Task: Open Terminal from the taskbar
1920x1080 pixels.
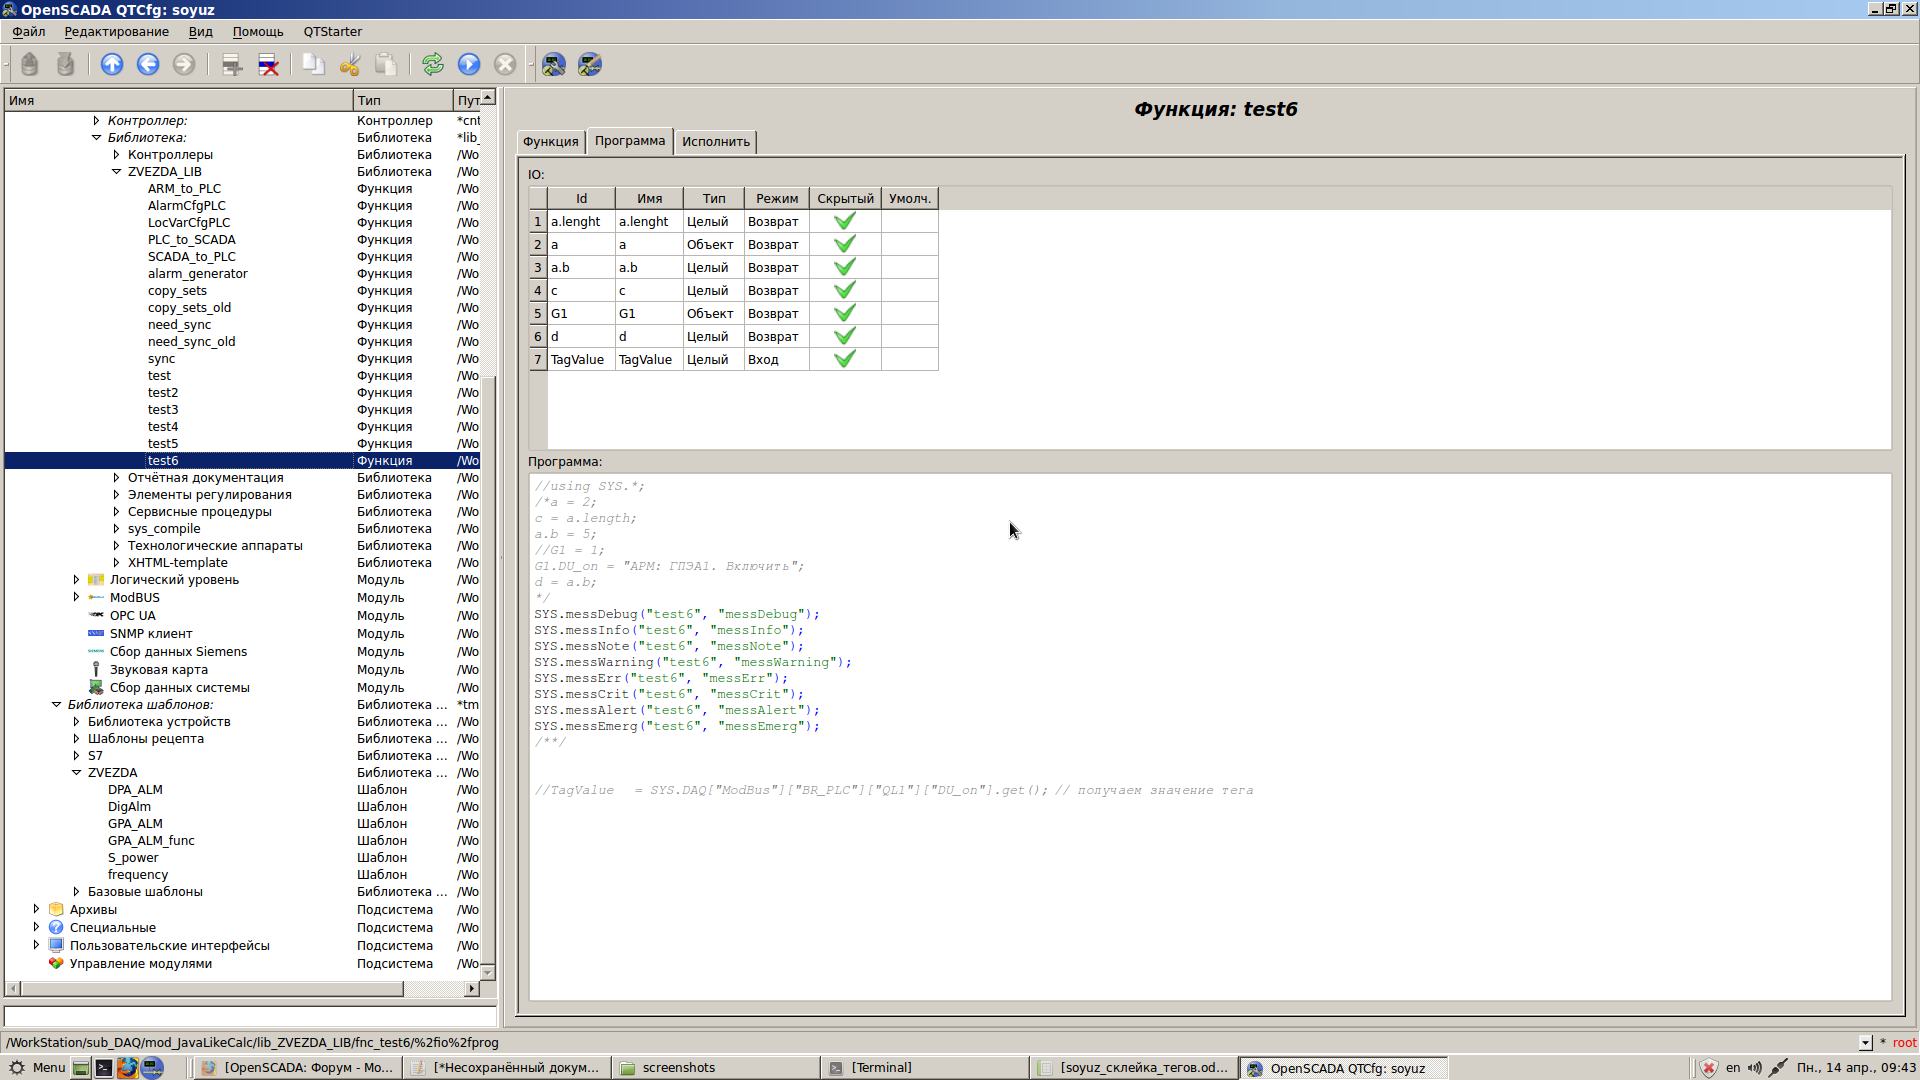Action: 880,1068
